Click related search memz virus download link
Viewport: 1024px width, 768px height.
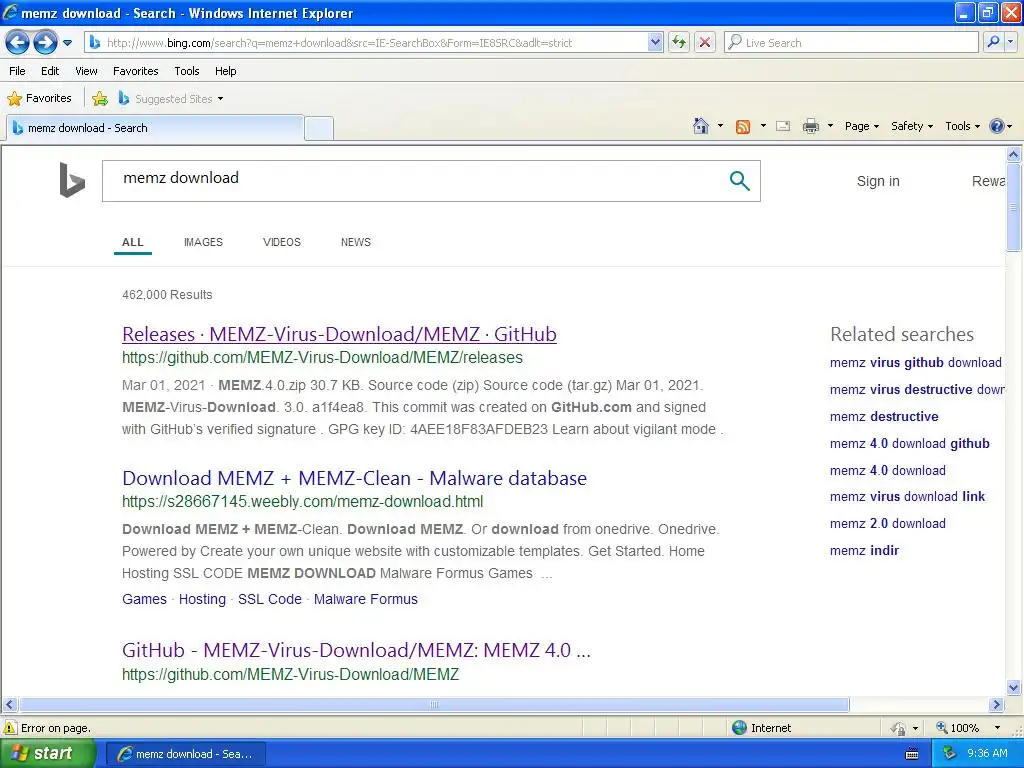tap(907, 497)
